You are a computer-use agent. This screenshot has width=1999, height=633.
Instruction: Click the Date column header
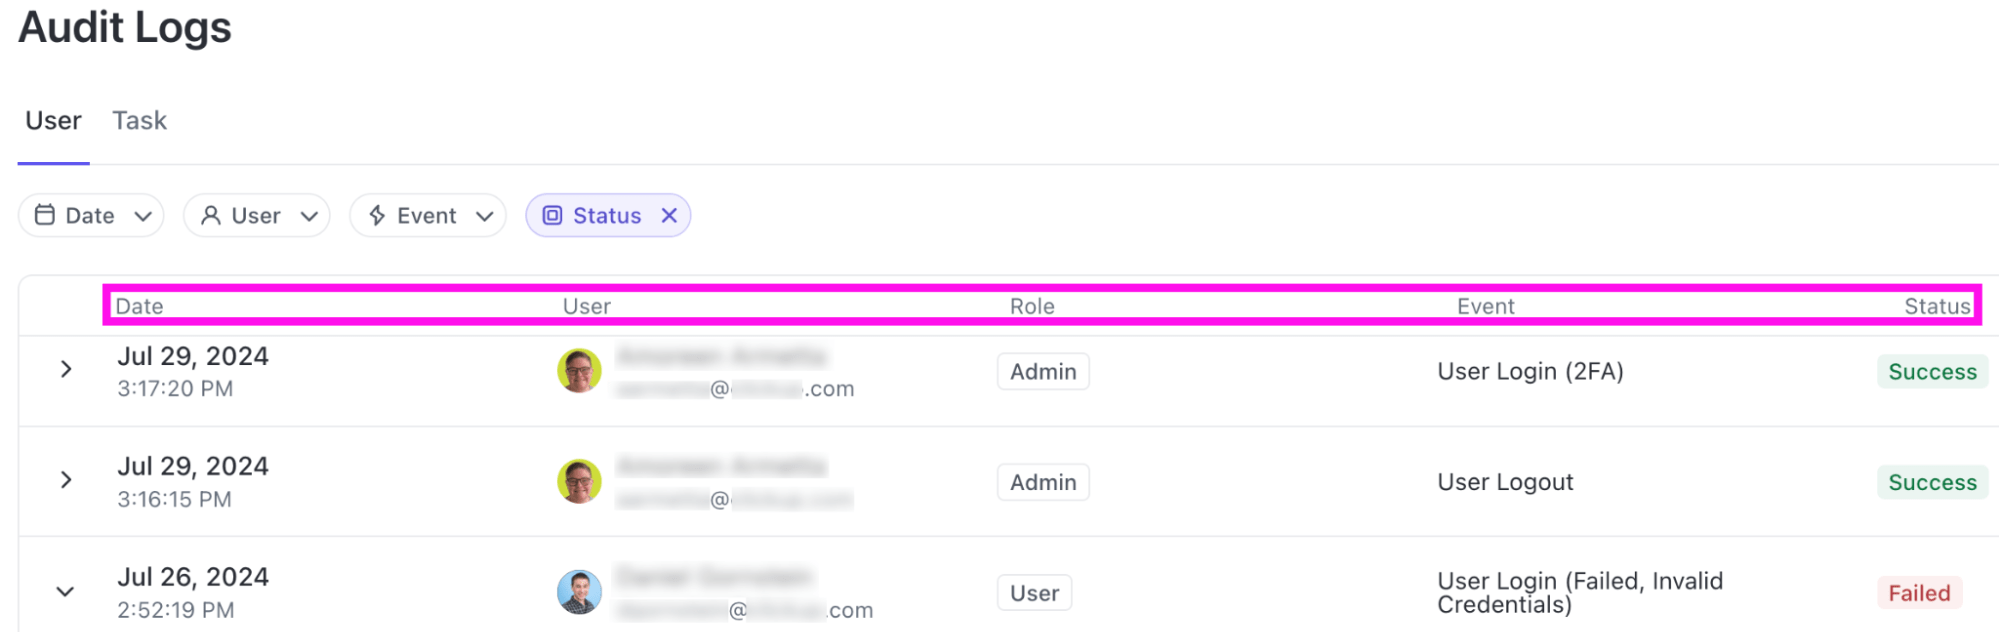coord(139,306)
